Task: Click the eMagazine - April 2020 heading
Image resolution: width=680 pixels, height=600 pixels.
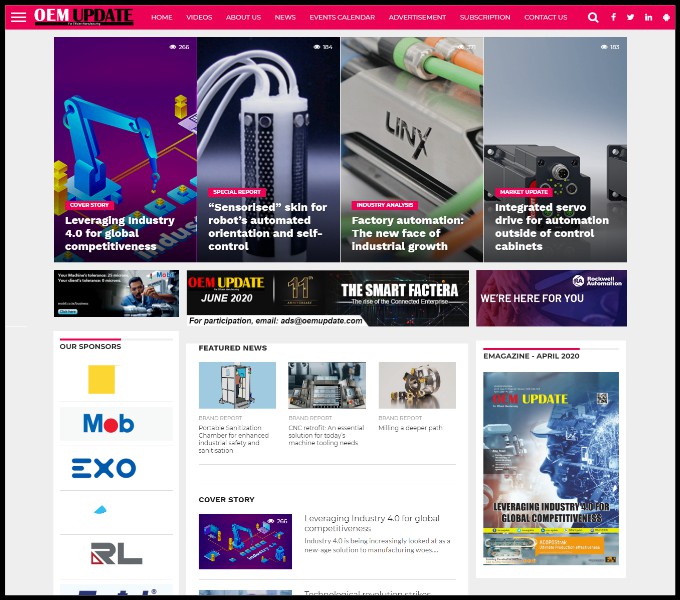Action: point(531,356)
